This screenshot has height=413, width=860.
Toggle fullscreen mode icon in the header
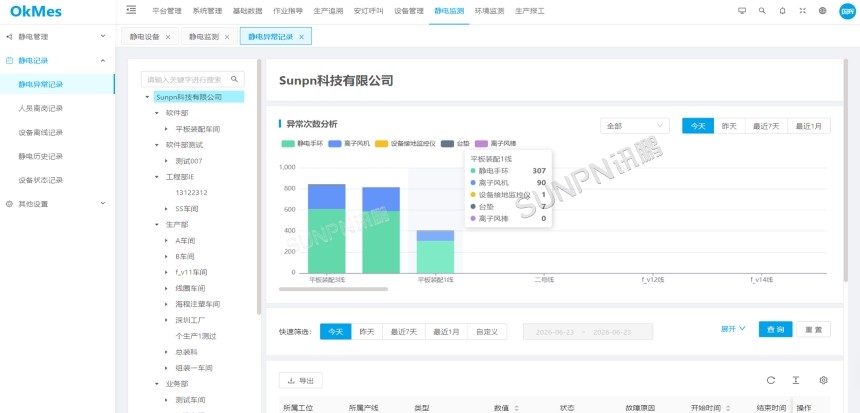tap(802, 10)
